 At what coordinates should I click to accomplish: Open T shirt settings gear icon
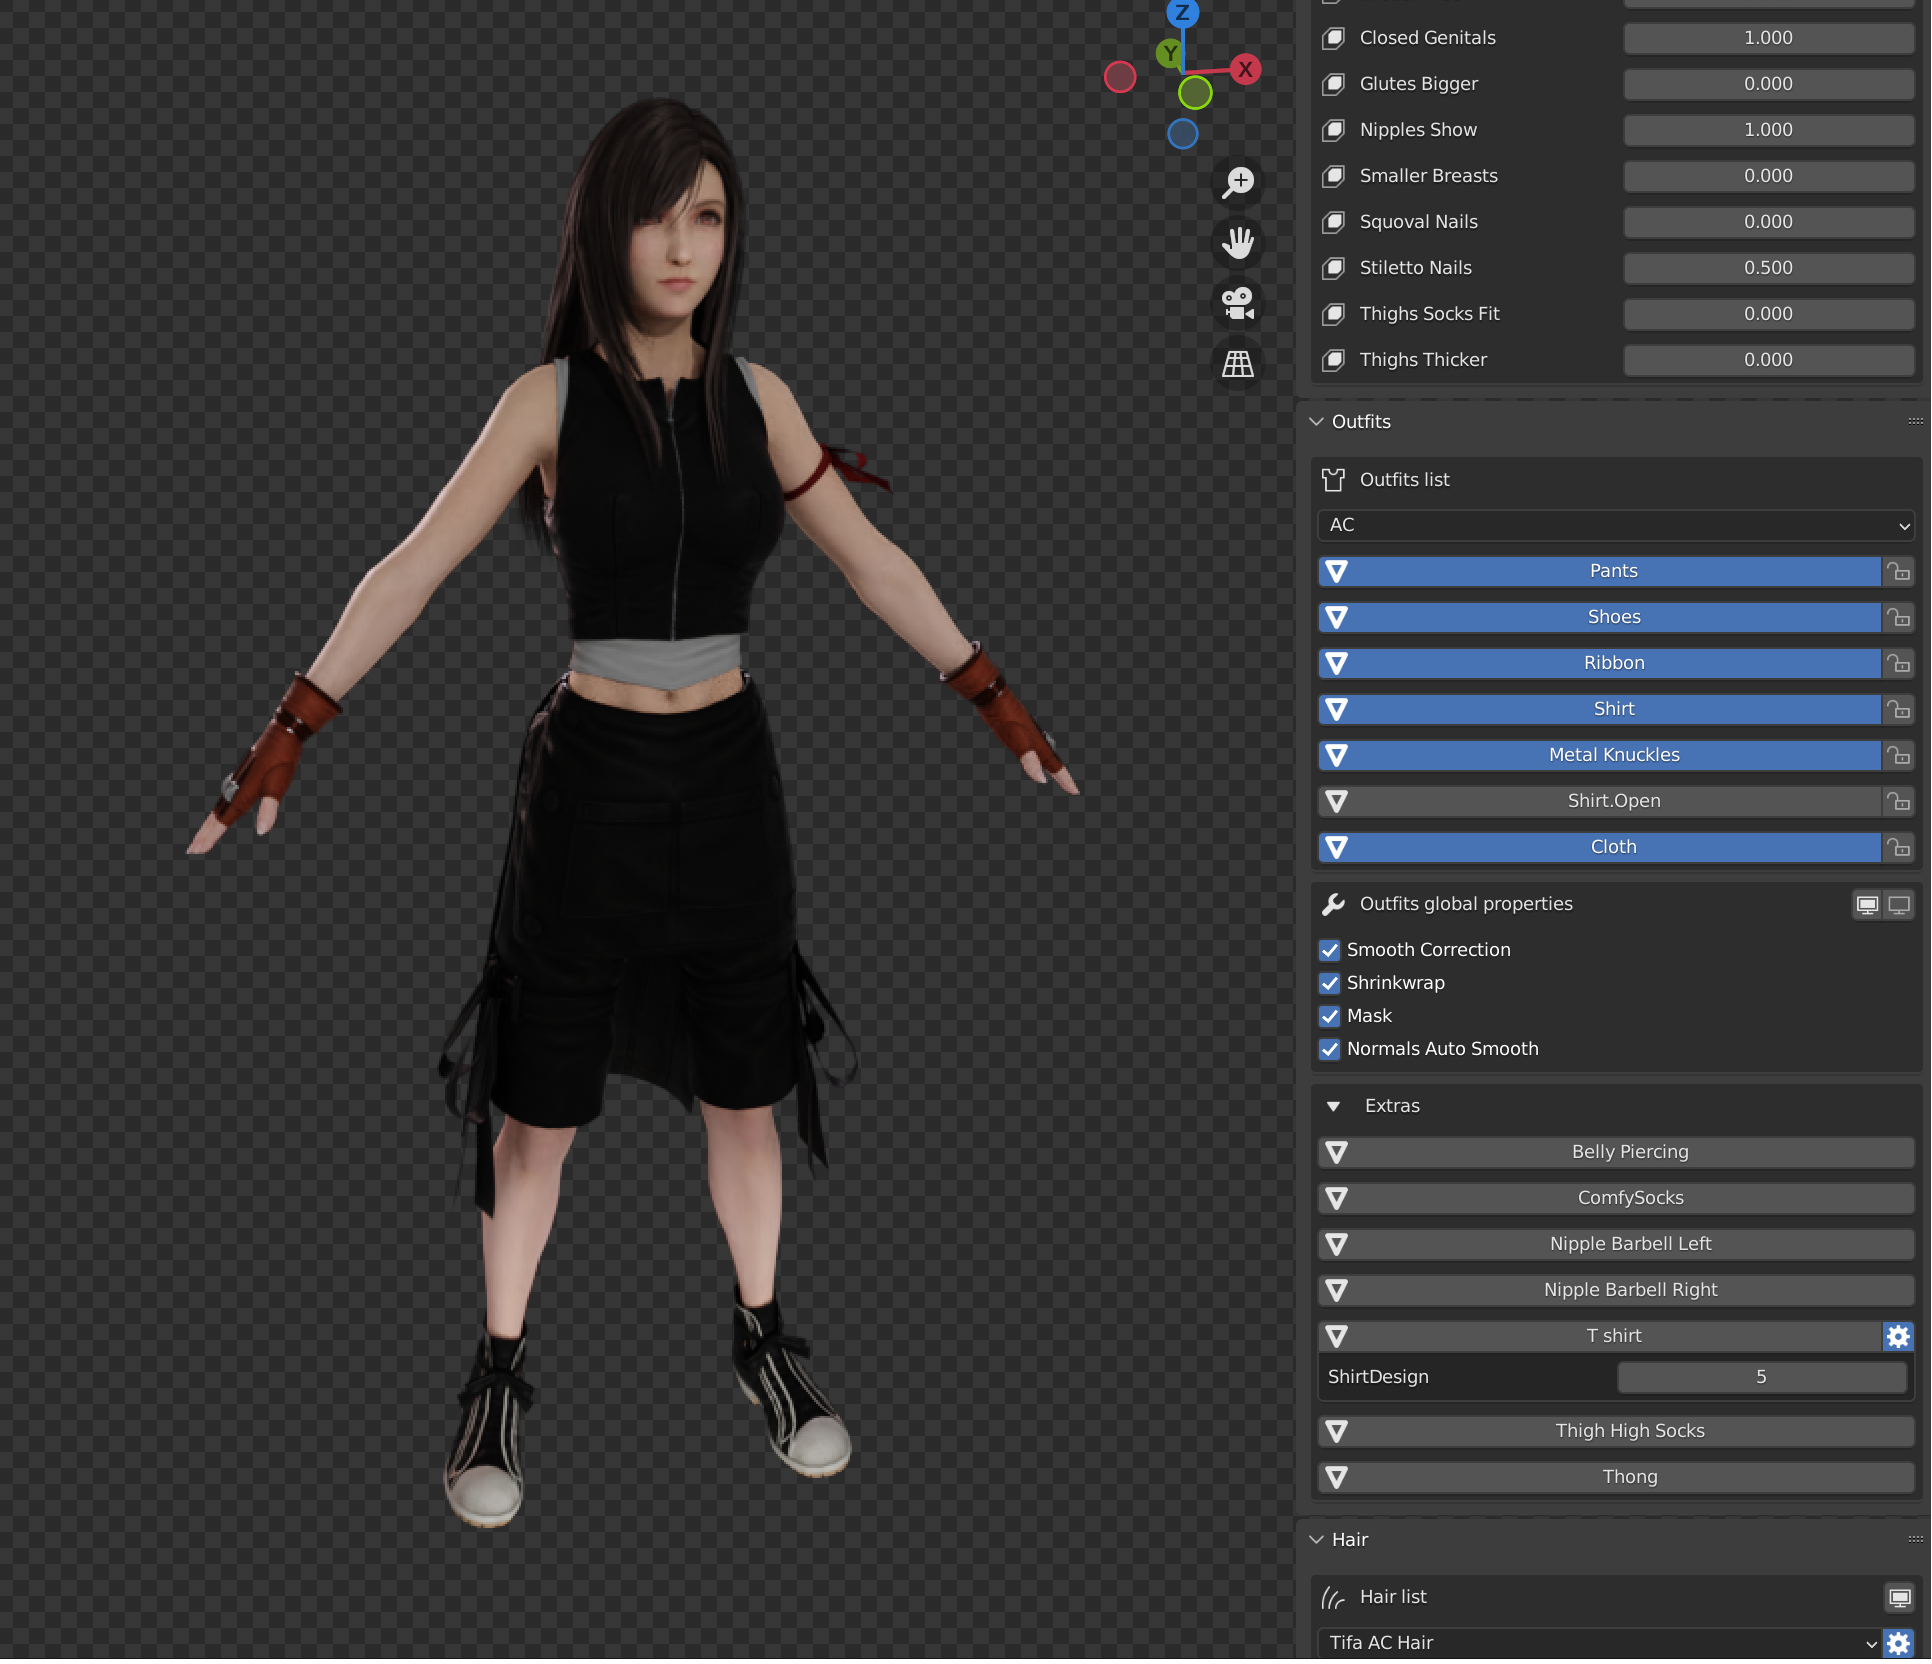[x=1898, y=1336]
